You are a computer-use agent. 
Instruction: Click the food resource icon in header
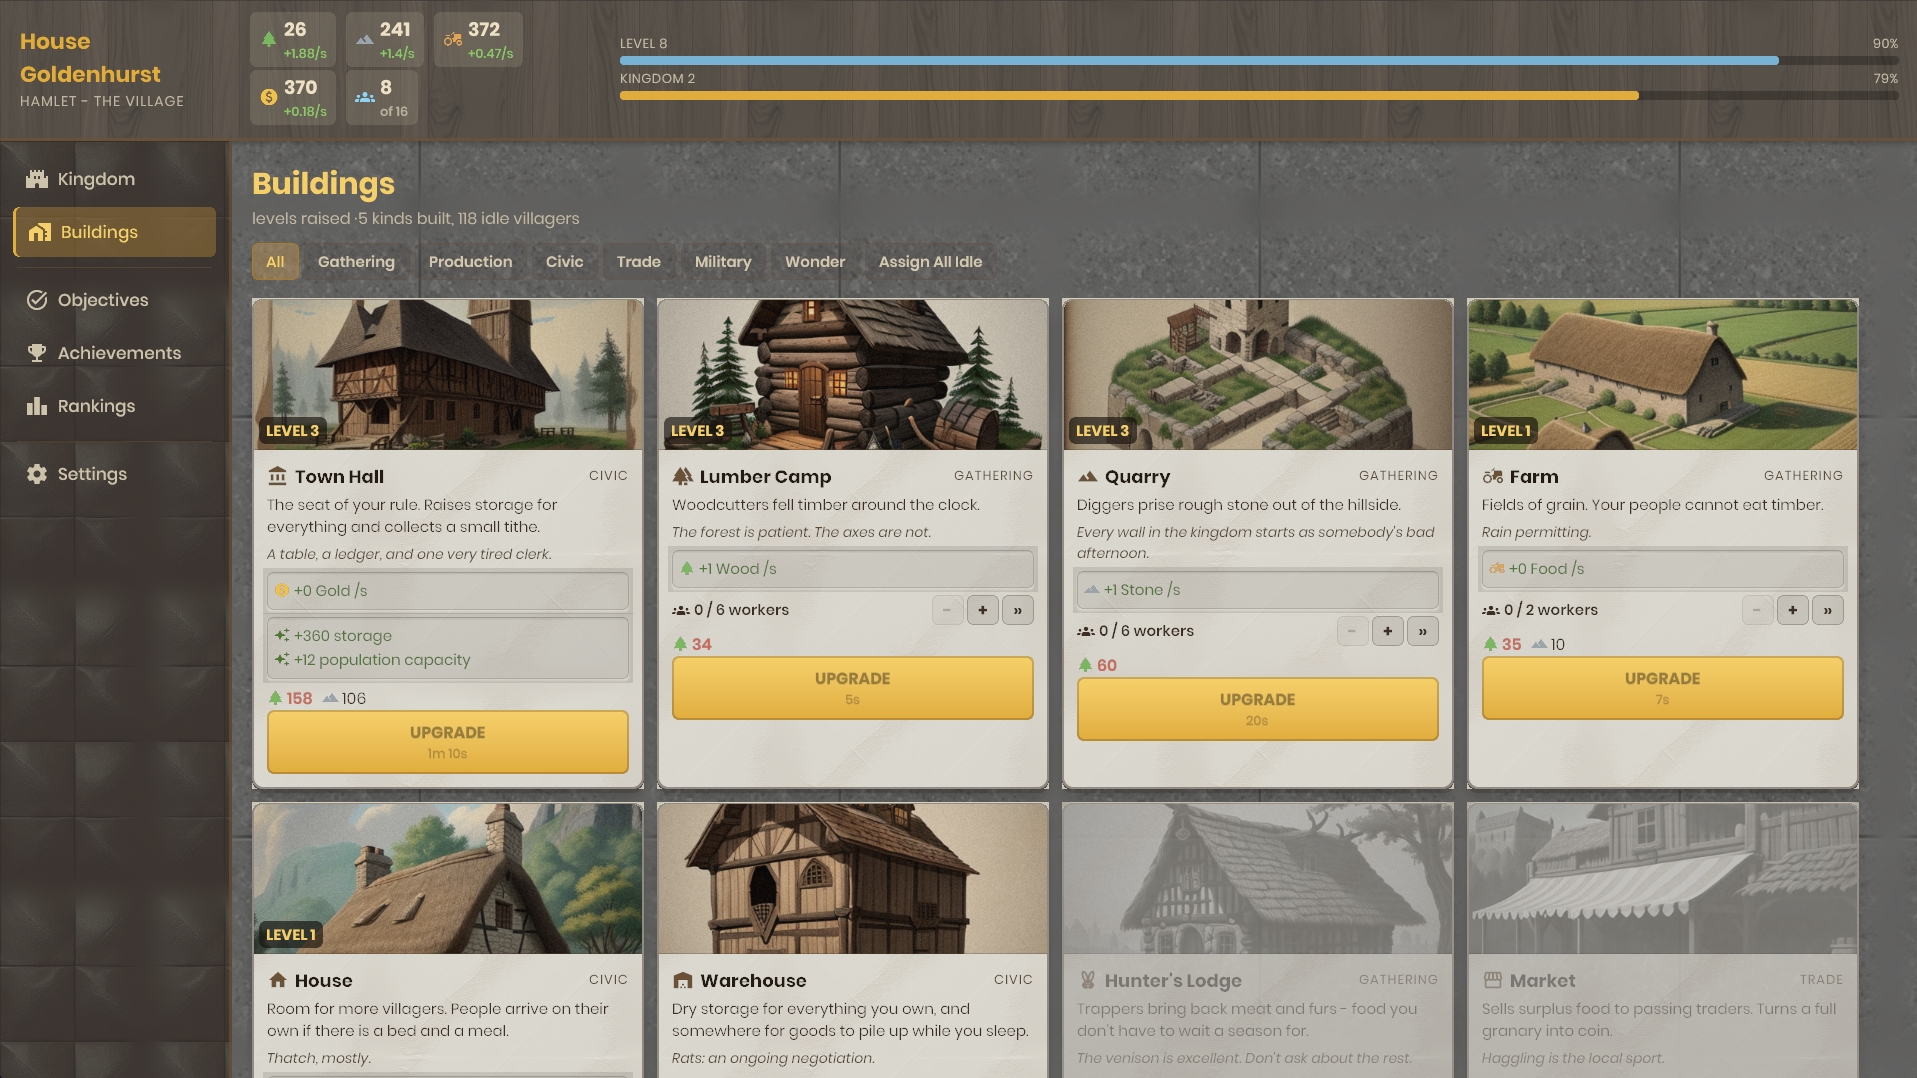(453, 40)
